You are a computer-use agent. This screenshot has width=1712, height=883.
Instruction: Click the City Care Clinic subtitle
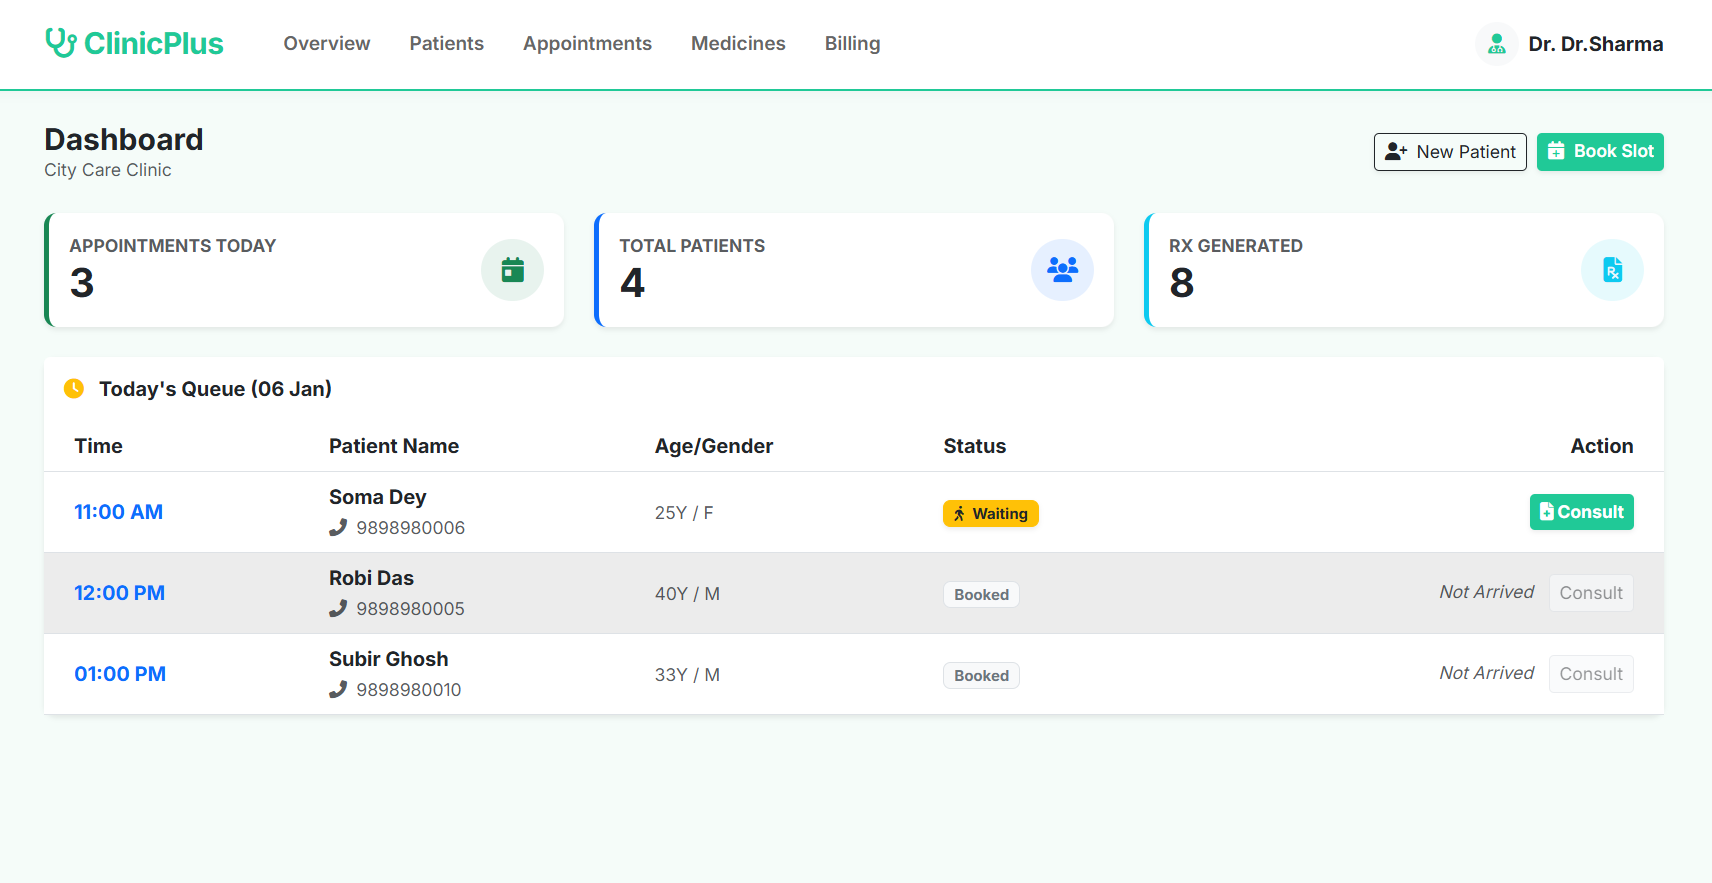[108, 170]
